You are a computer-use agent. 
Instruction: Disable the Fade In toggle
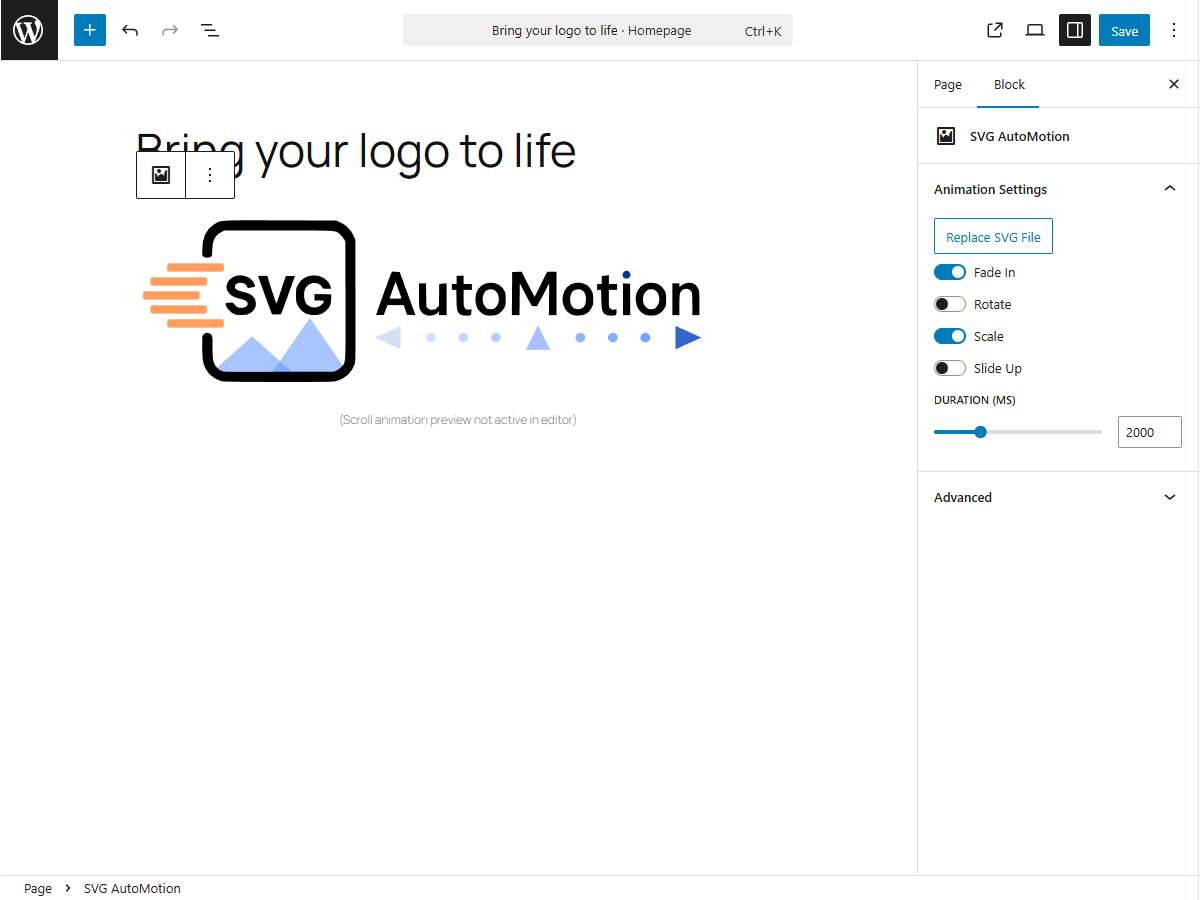(x=950, y=272)
